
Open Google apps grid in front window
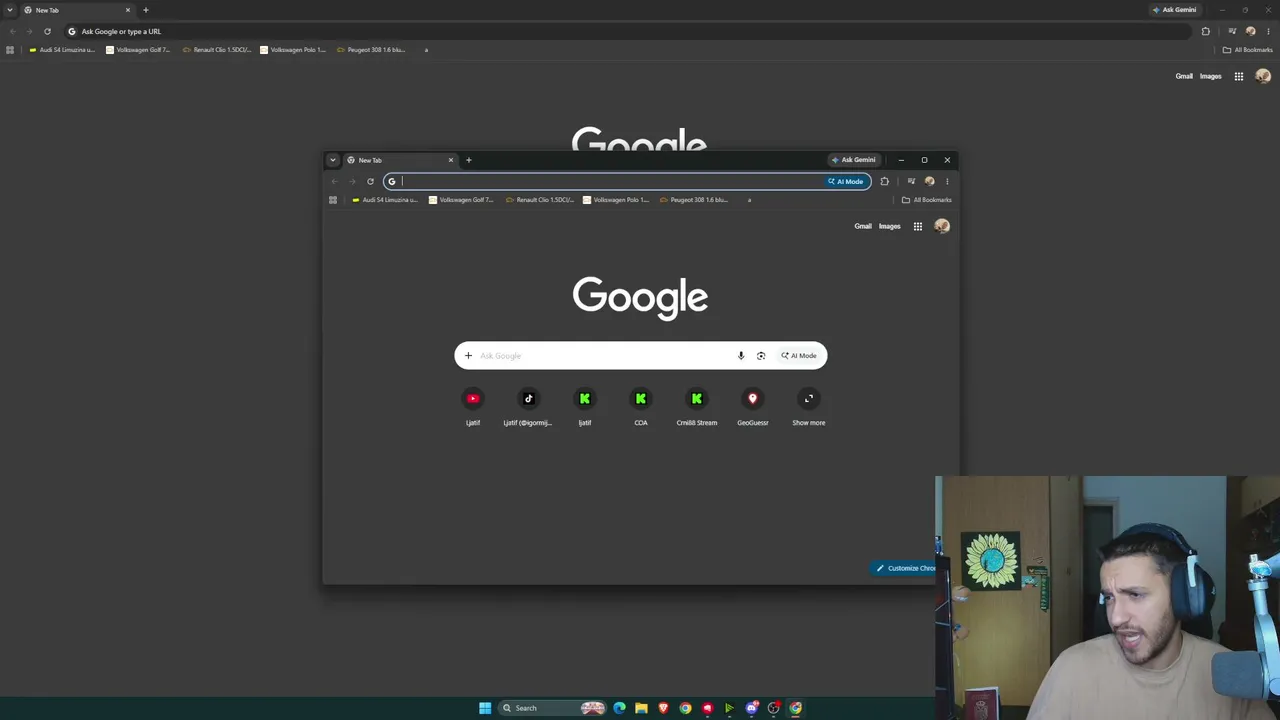pyautogui.click(x=918, y=226)
